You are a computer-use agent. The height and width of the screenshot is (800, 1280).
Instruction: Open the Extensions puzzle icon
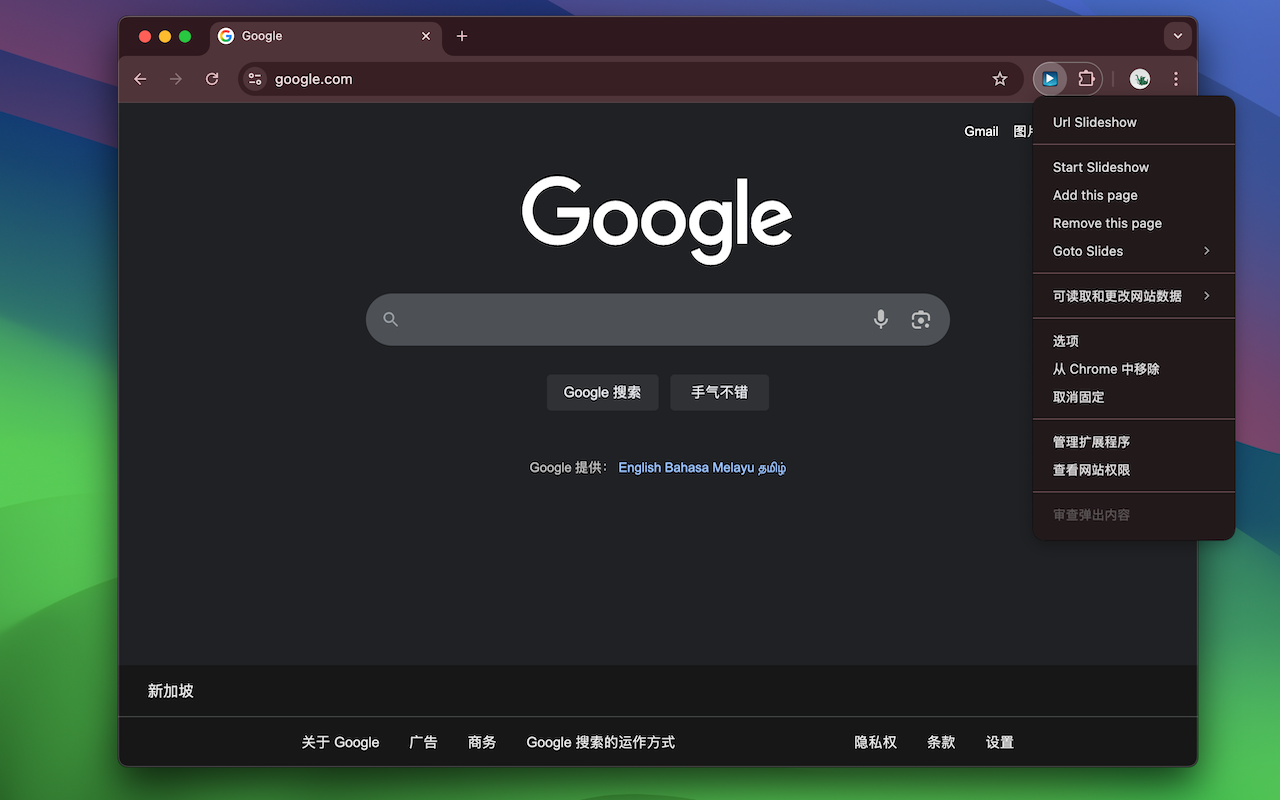pos(1086,79)
